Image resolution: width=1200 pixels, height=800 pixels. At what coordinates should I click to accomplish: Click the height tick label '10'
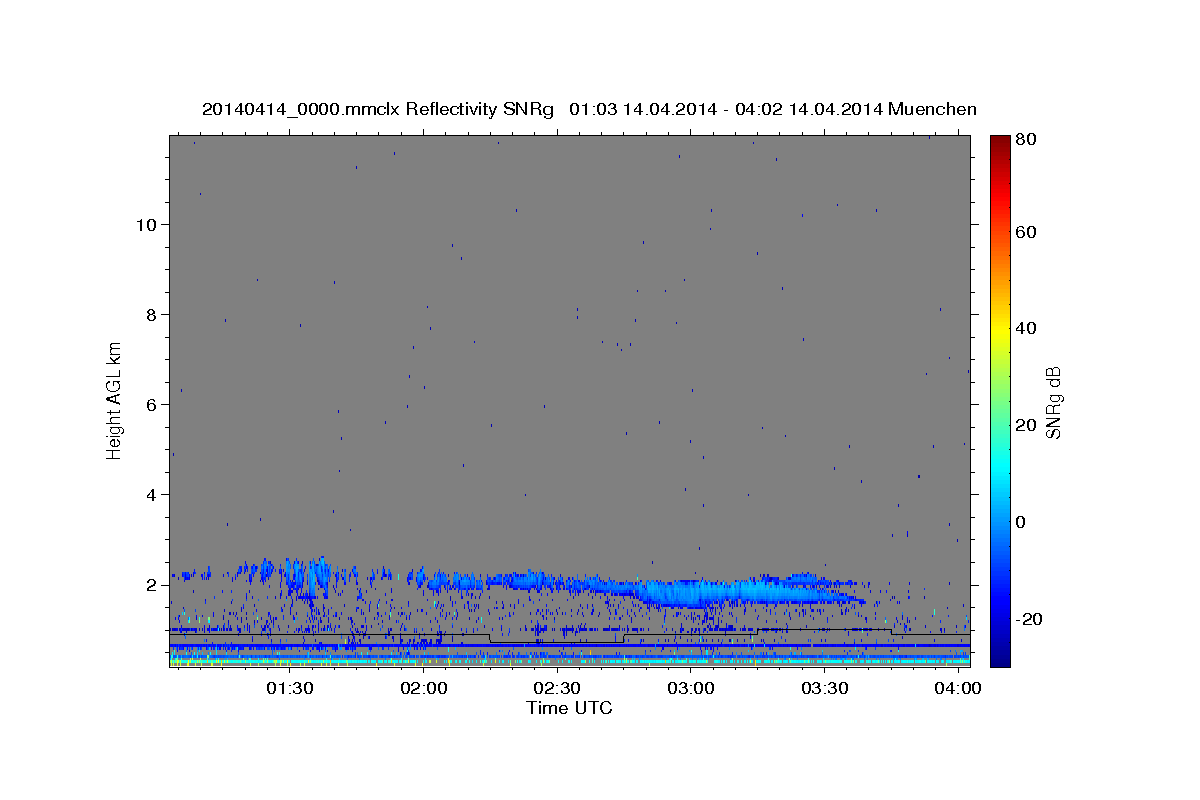point(145,225)
